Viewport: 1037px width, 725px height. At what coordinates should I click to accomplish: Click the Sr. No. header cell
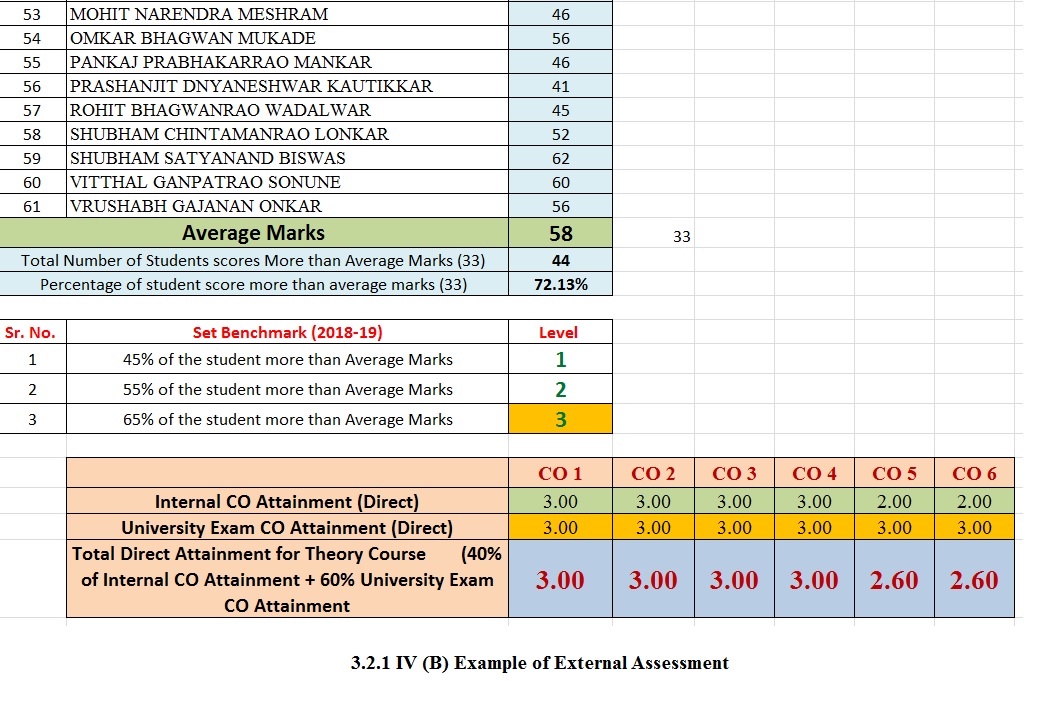pyautogui.click(x=31, y=333)
